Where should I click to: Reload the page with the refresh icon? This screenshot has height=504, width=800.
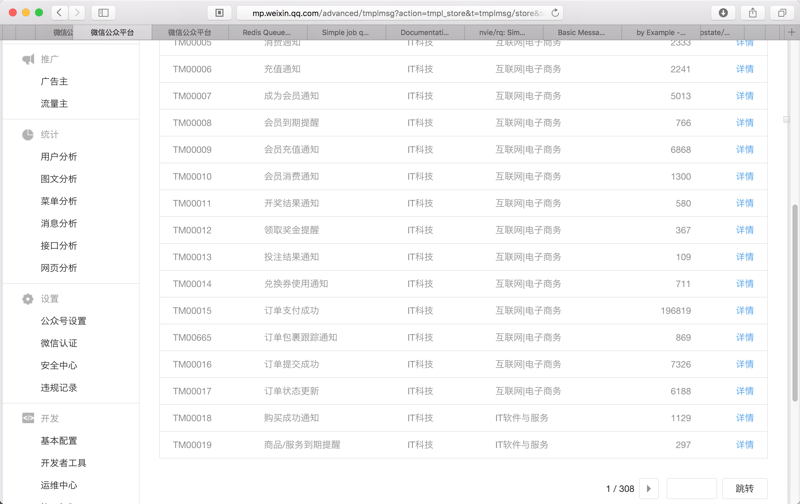click(x=555, y=13)
